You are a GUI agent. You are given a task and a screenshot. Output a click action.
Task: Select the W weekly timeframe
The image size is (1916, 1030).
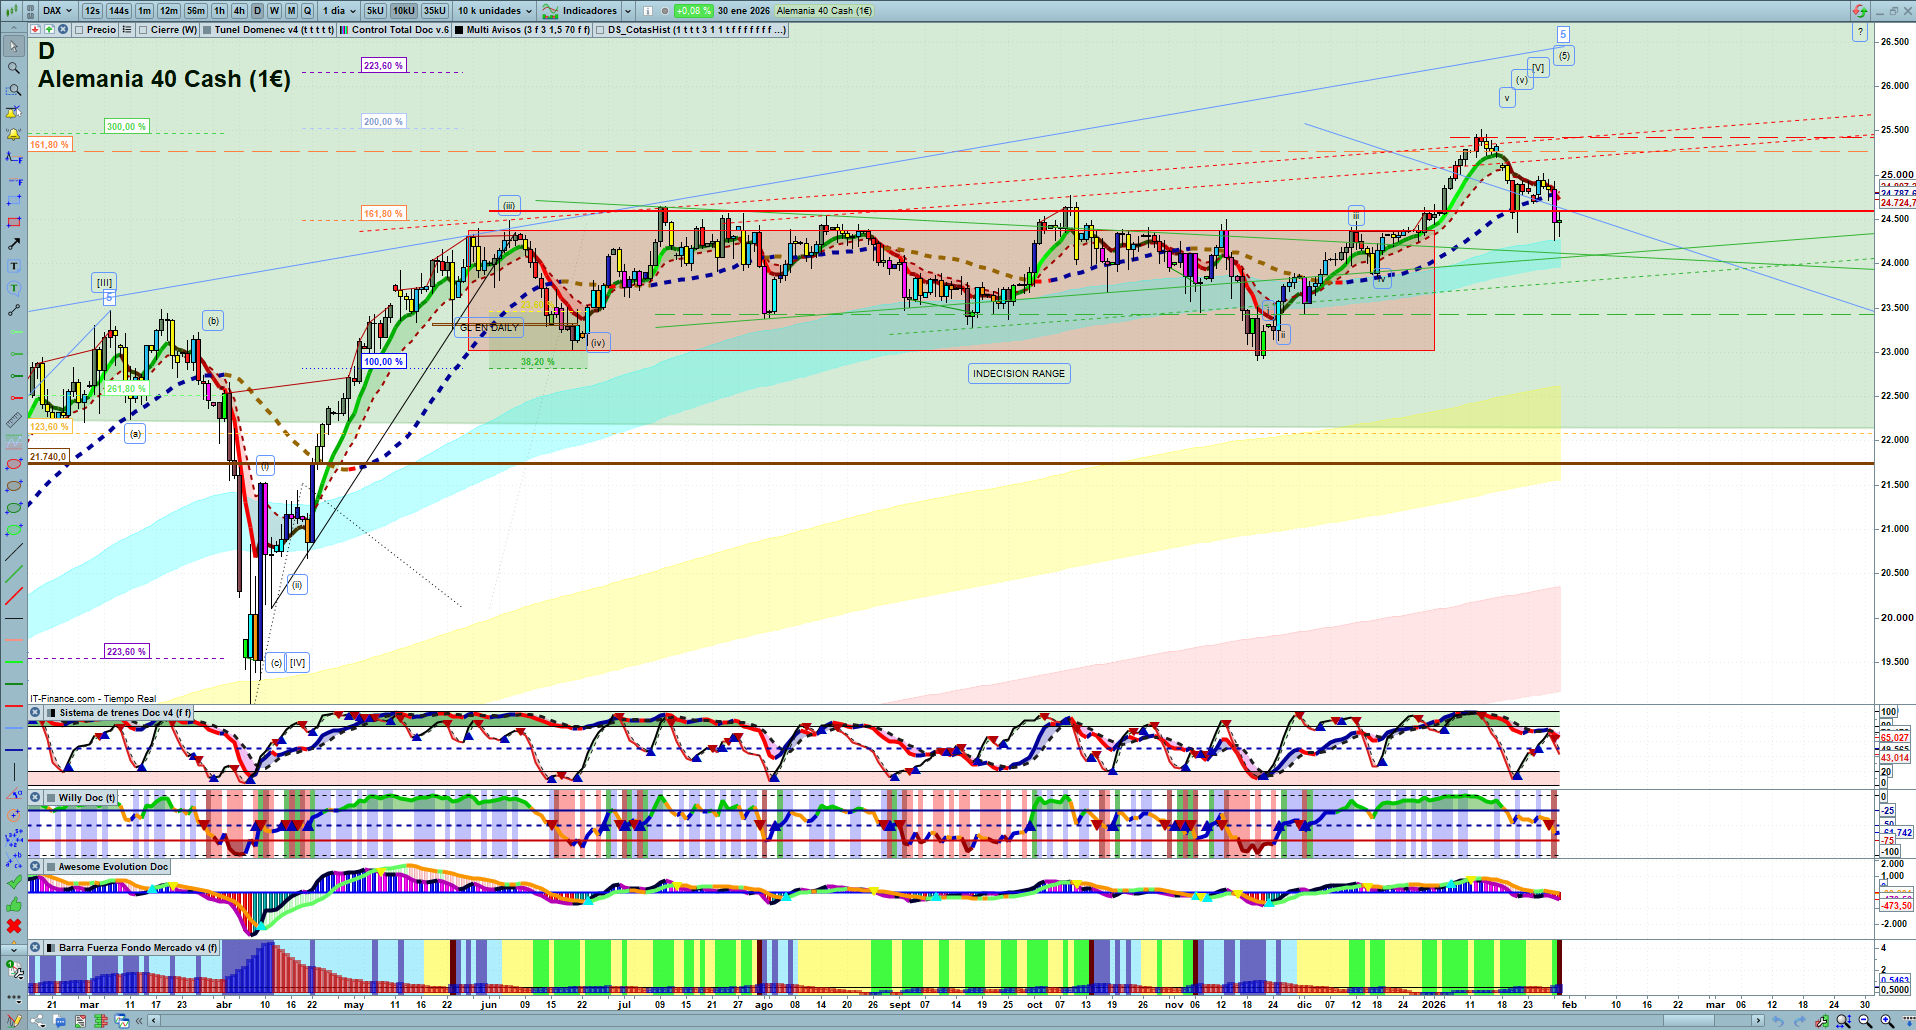[274, 11]
